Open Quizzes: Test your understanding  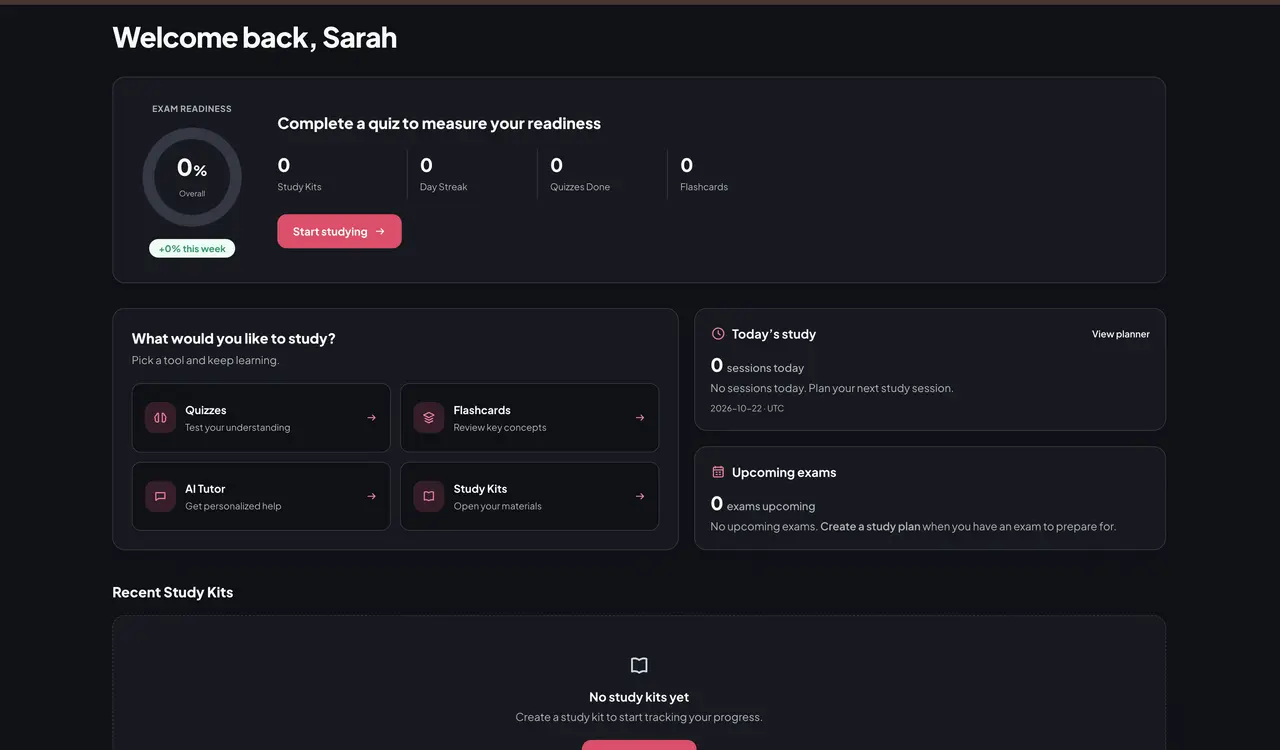(x=261, y=418)
